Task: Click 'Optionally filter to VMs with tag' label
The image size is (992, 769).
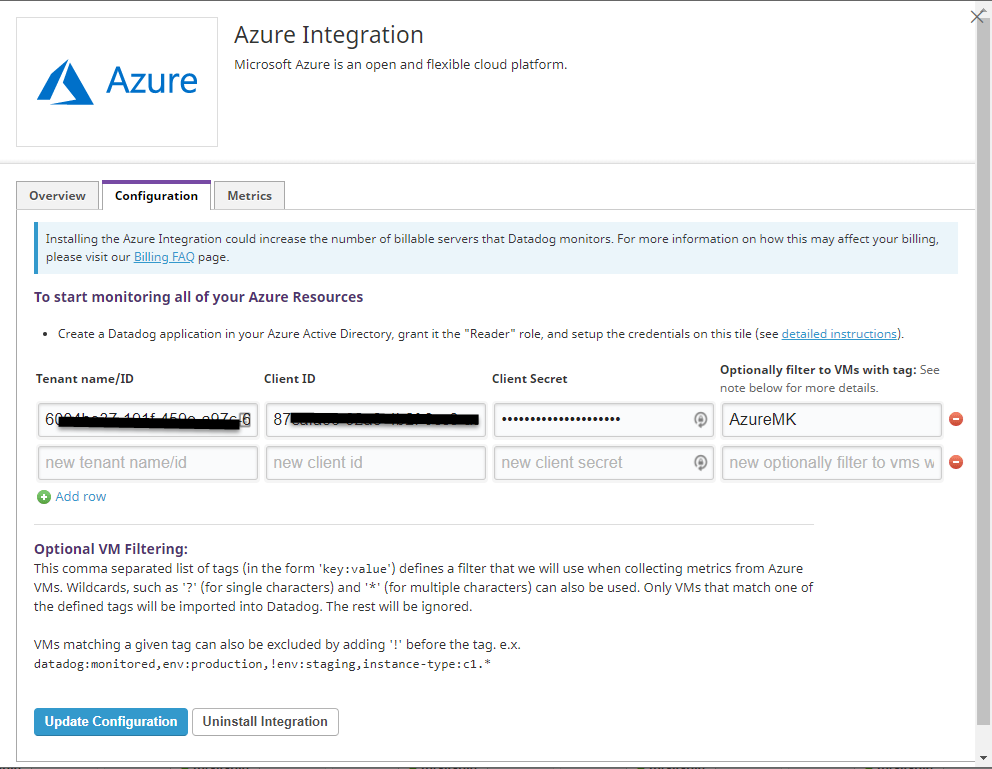Action: pos(818,370)
